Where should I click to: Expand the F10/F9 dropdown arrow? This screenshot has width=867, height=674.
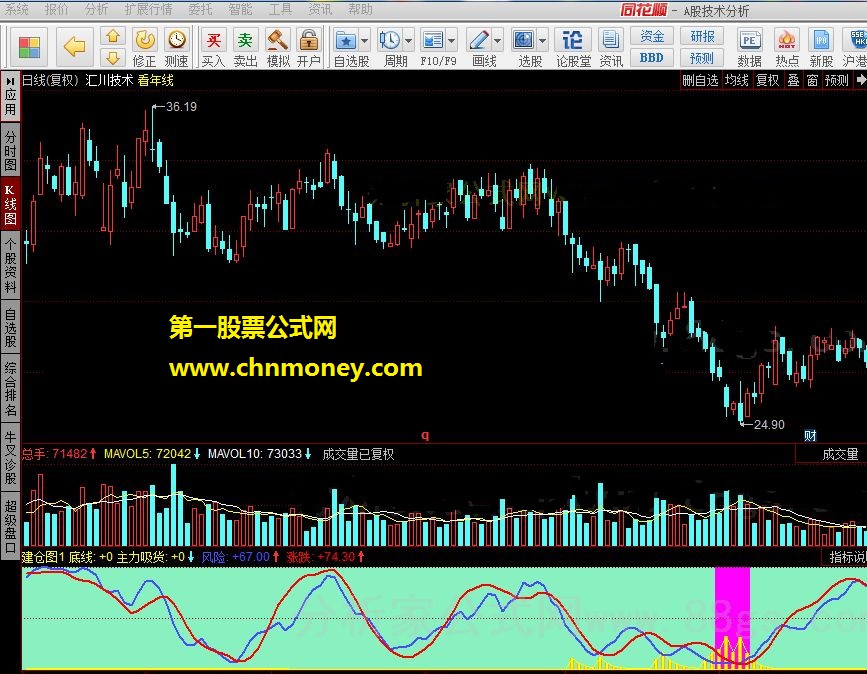452,41
